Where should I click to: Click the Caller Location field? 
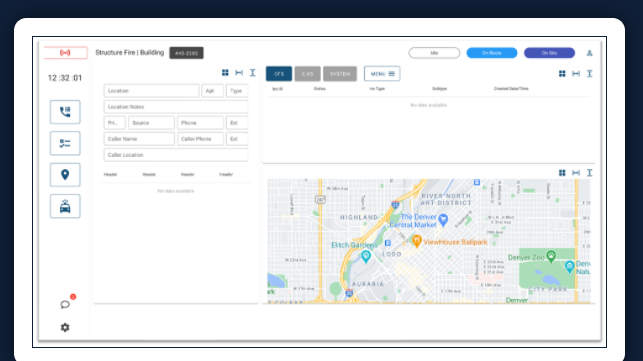(176, 155)
